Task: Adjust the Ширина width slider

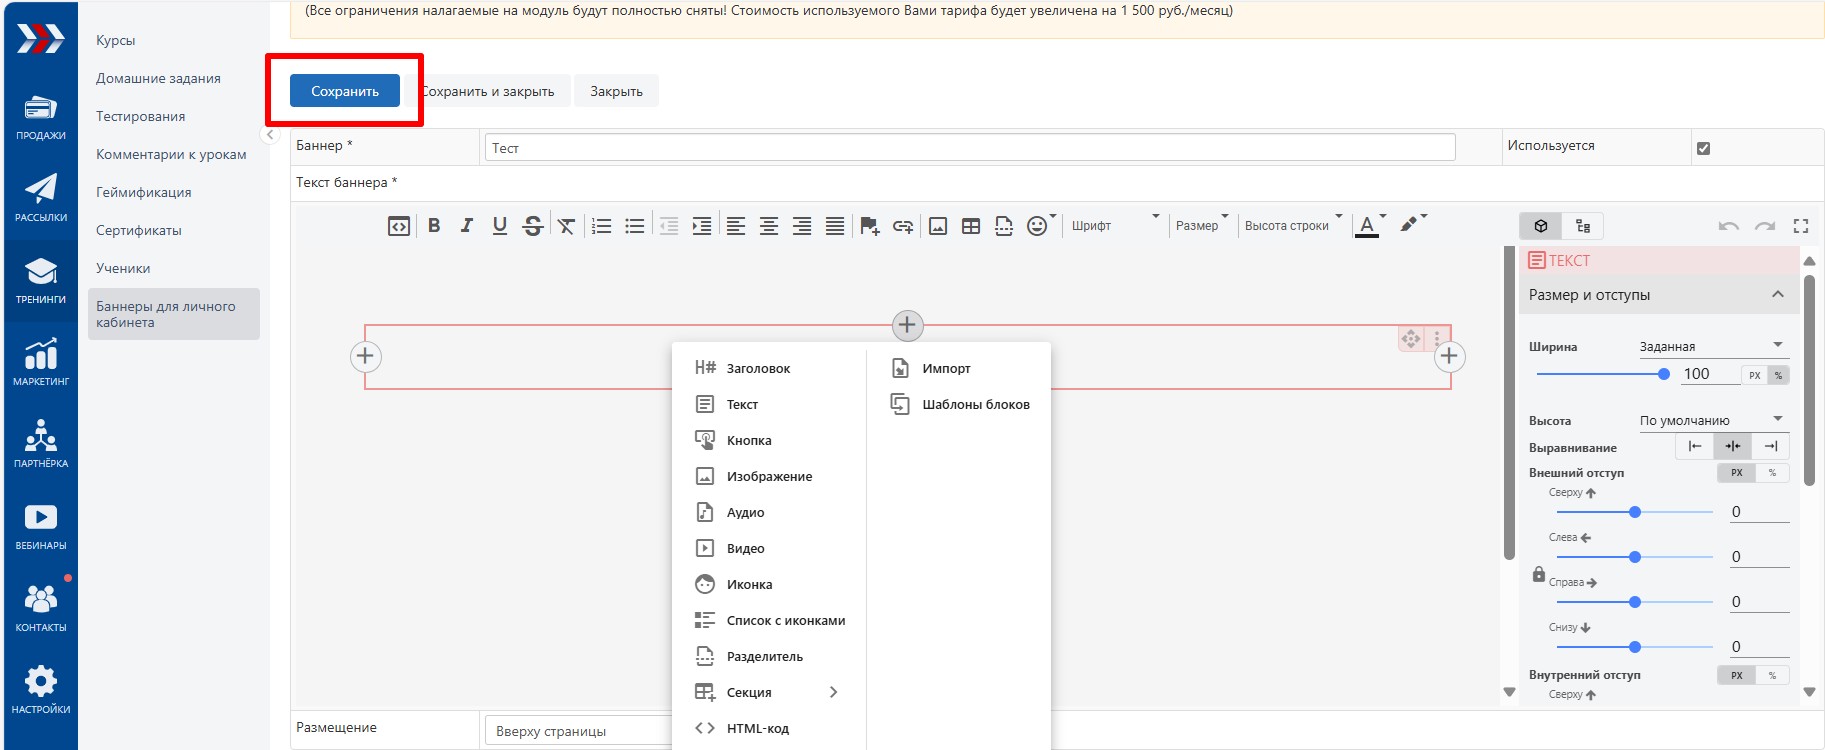Action: click(x=1603, y=374)
